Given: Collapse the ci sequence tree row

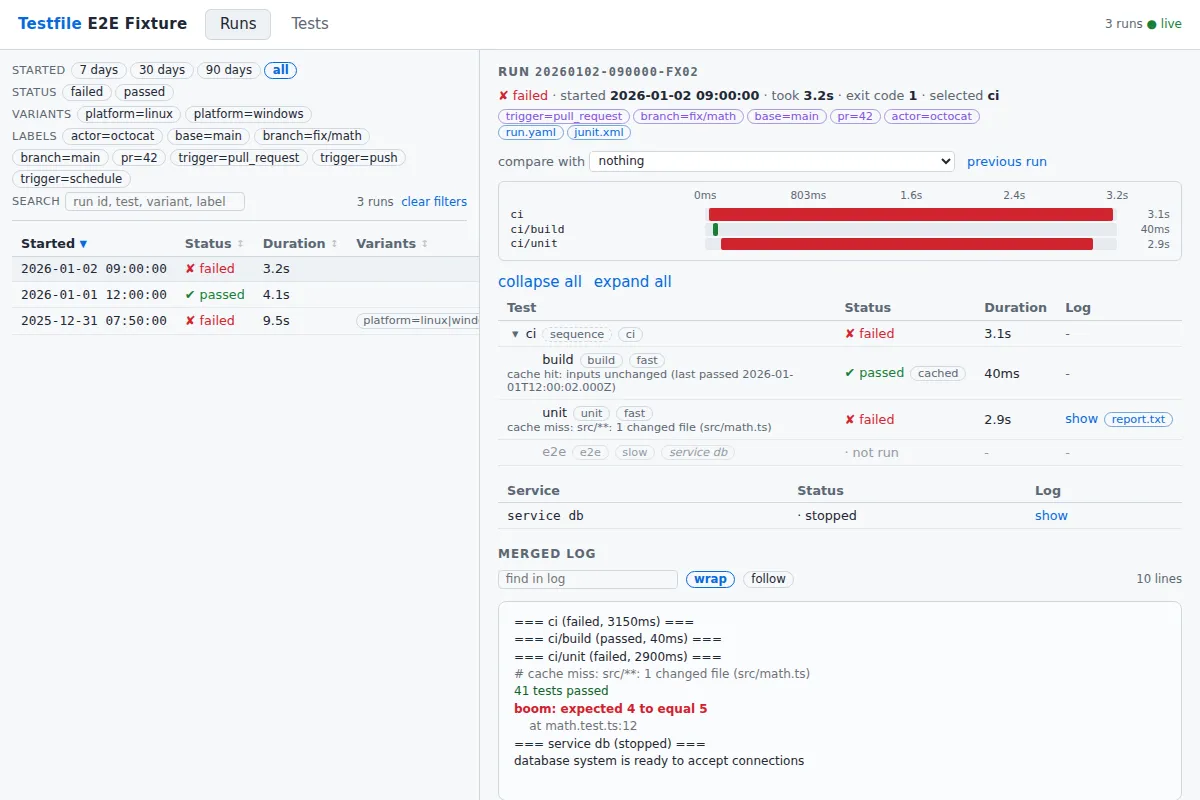Looking at the screenshot, I should coord(515,334).
